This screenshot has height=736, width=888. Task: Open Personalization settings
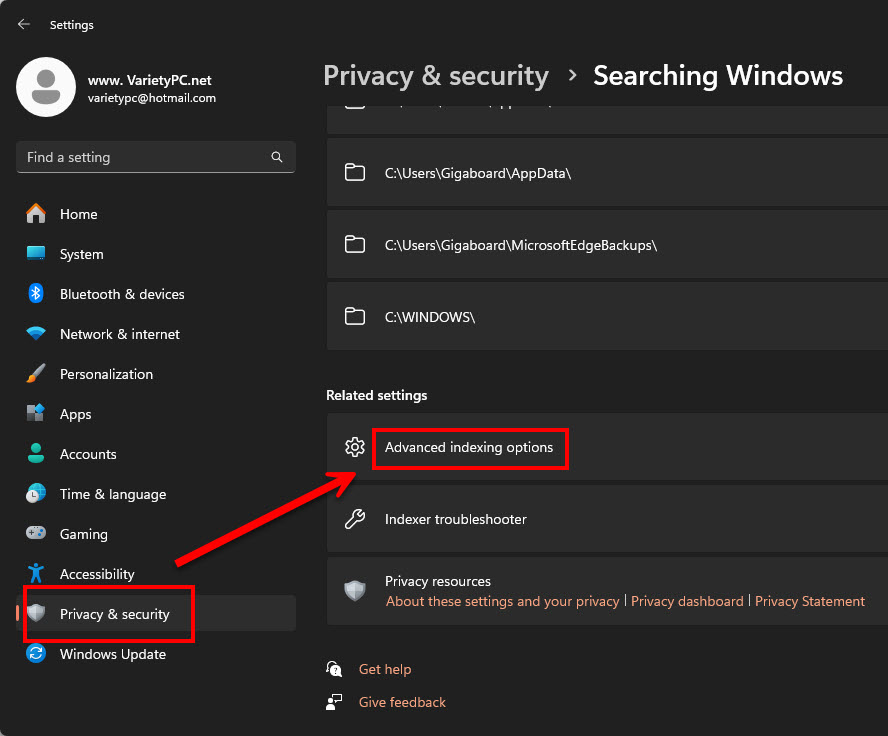click(156, 374)
